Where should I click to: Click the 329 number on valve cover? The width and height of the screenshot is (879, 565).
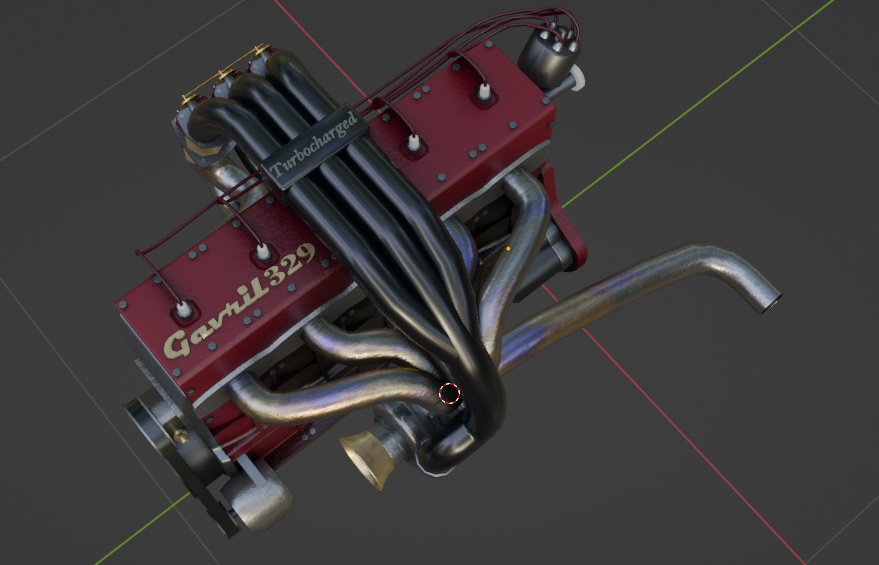coord(290,266)
